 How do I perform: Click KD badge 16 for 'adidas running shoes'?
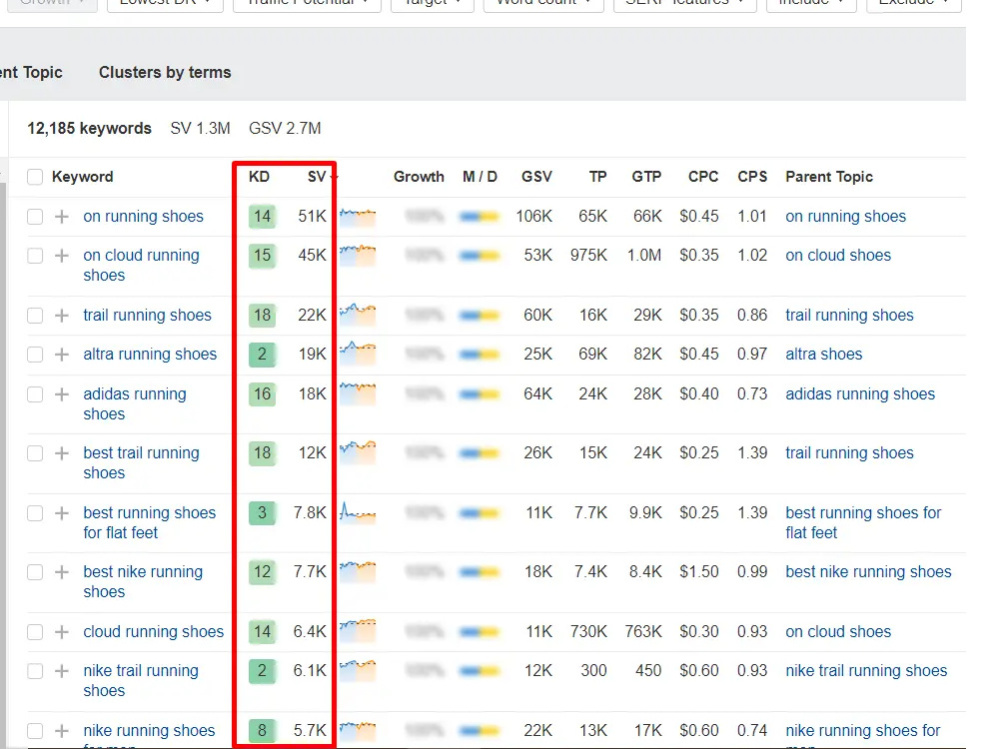pos(262,394)
